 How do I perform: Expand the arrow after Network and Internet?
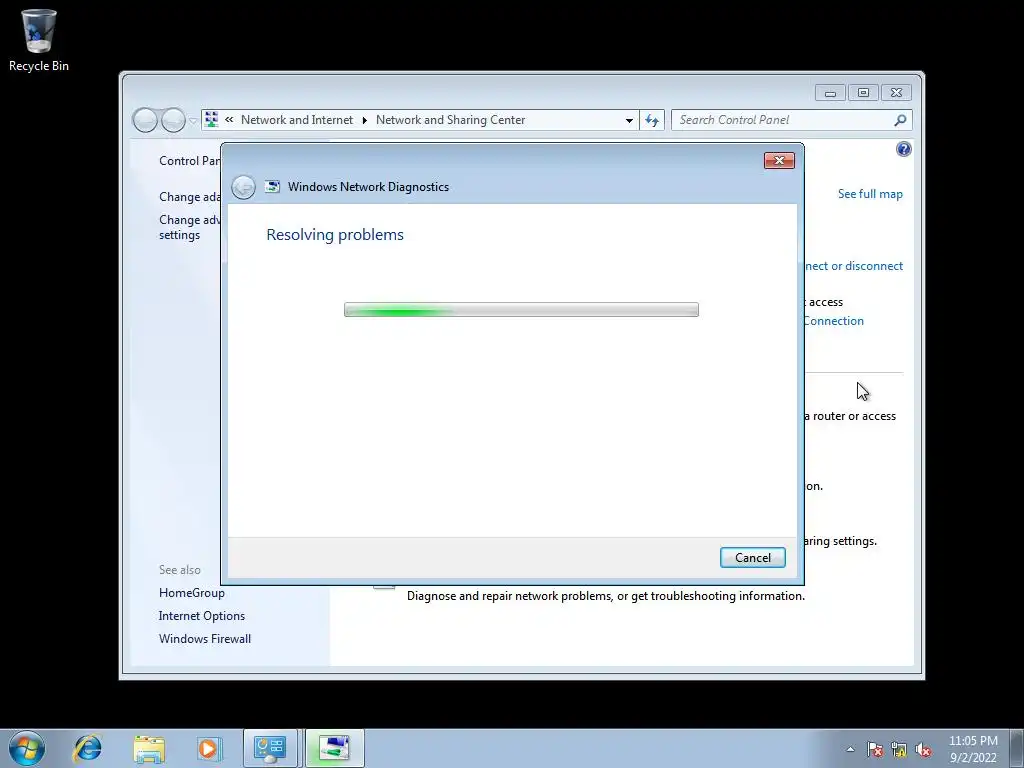click(x=364, y=120)
